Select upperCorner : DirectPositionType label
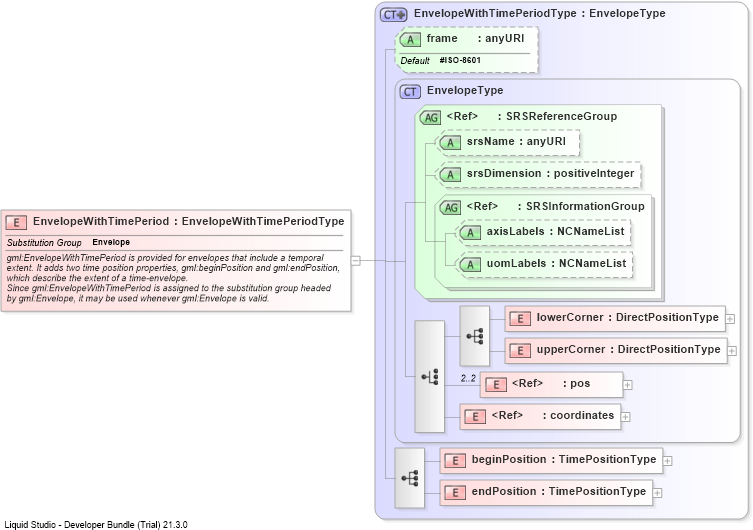 (628, 349)
